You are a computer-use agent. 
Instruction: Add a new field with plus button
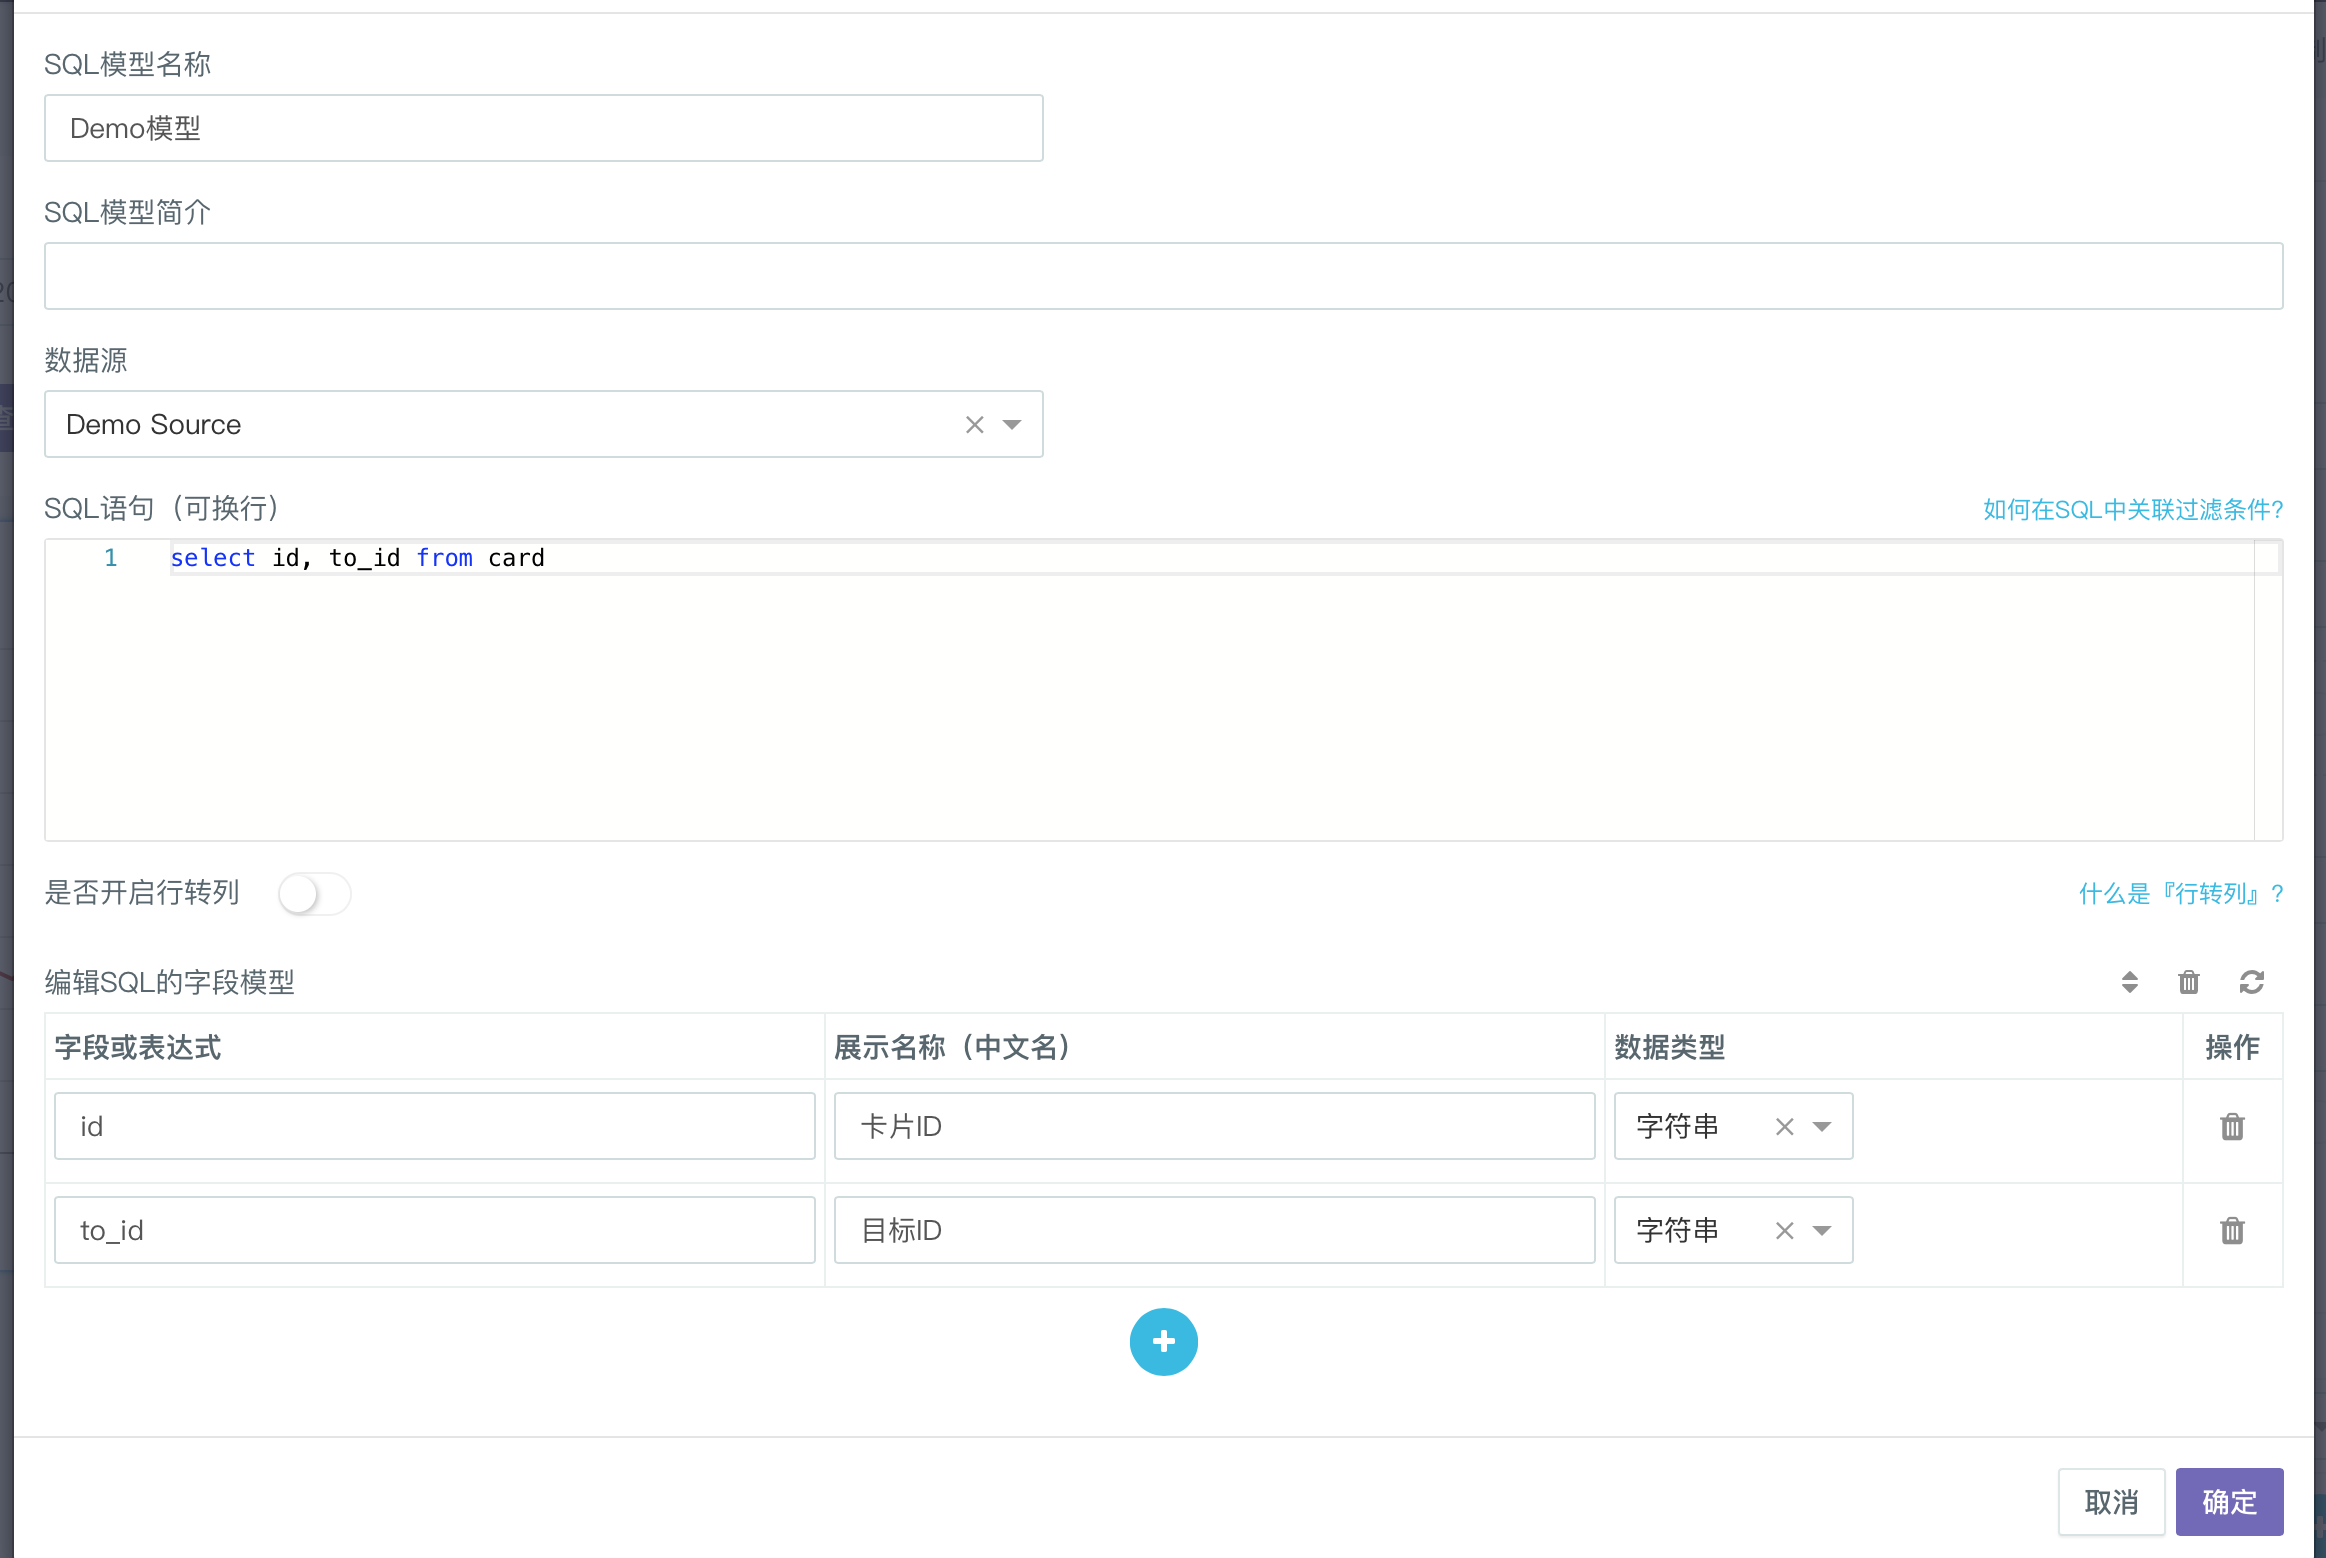click(x=1163, y=1342)
